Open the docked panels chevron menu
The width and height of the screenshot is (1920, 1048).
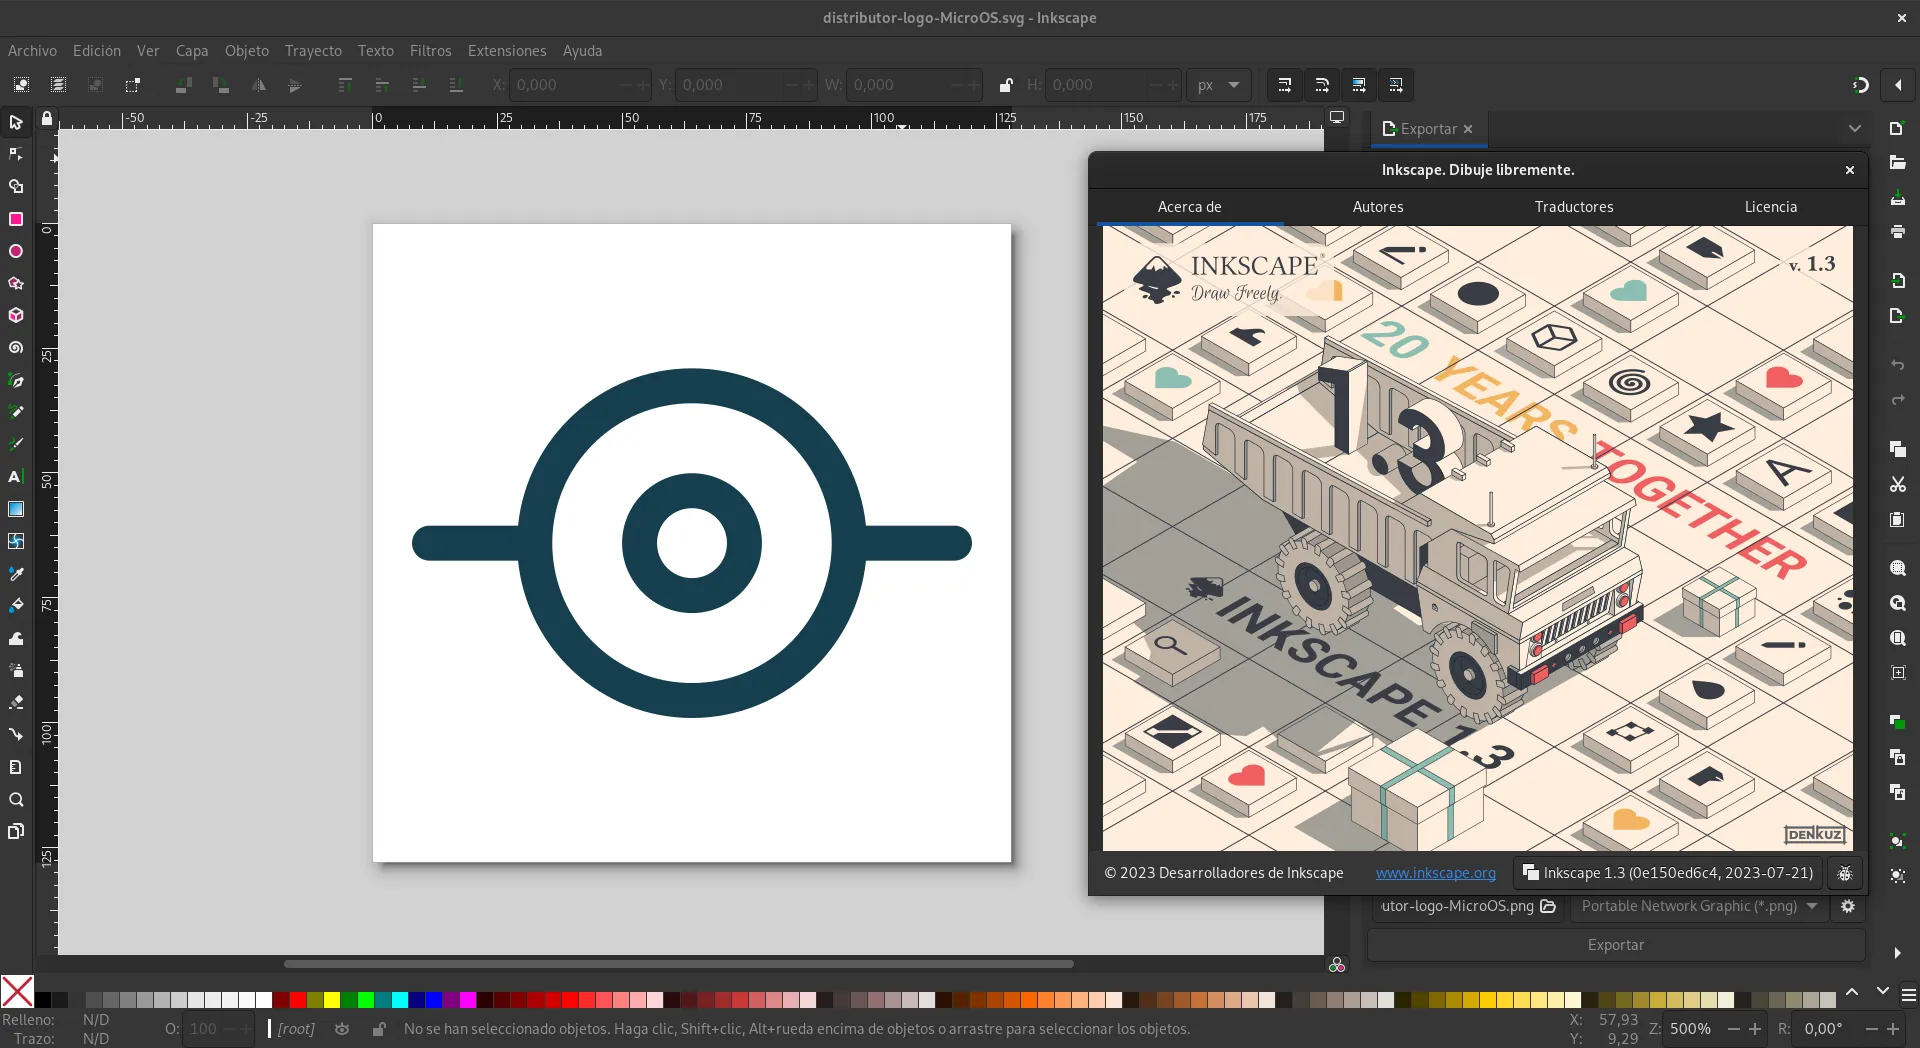(x=1855, y=128)
